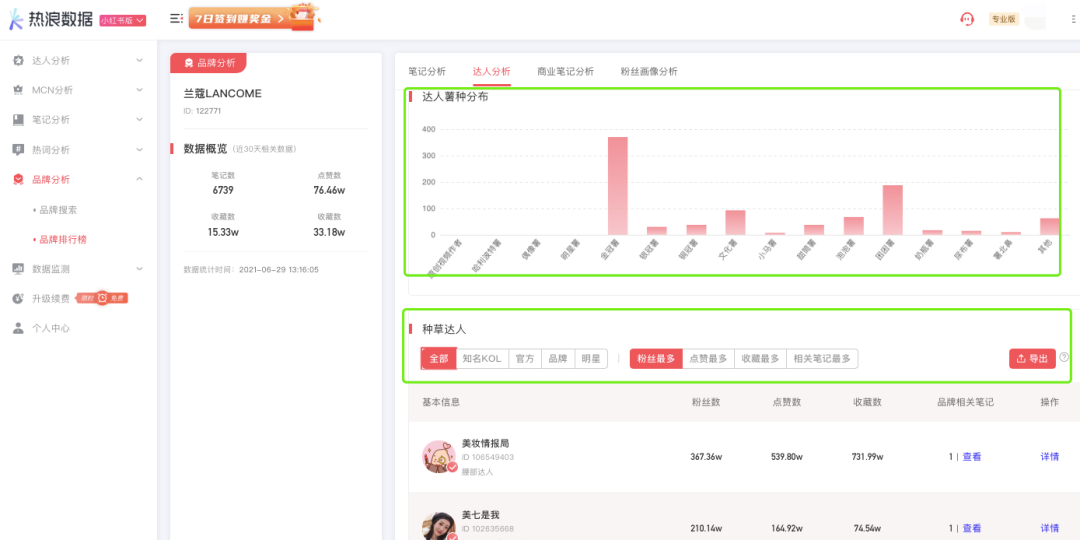The width and height of the screenshot is (1080, 540).
Task: Select the 全部 influencer filter
Action: point(439,359)
